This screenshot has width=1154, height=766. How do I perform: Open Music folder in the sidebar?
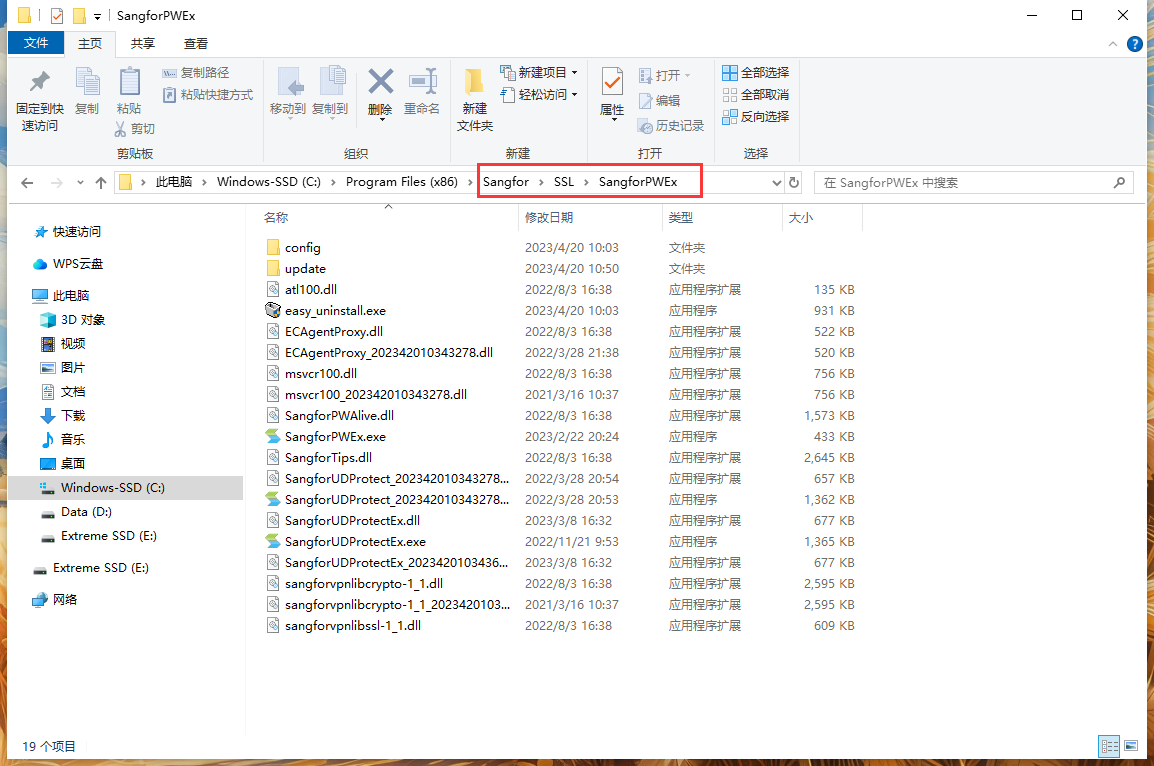(72, 439)
